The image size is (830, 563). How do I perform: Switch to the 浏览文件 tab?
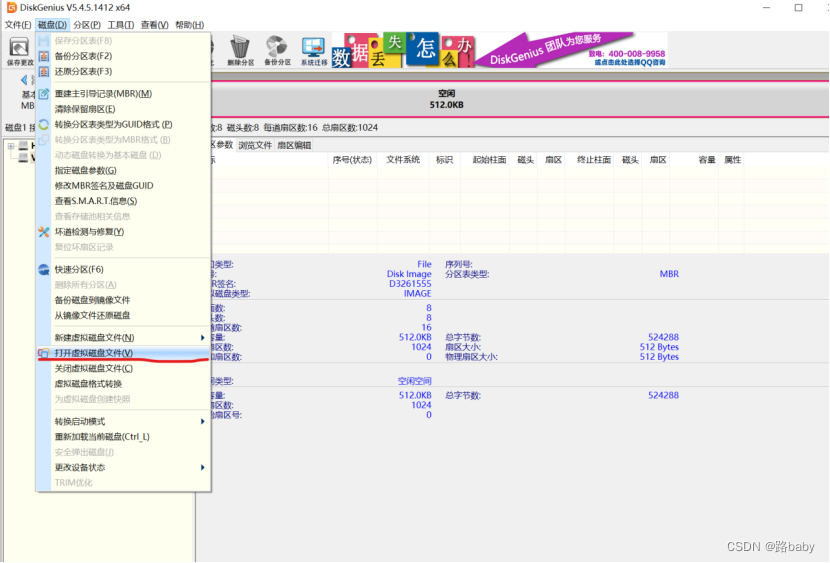tap(255, 146)
